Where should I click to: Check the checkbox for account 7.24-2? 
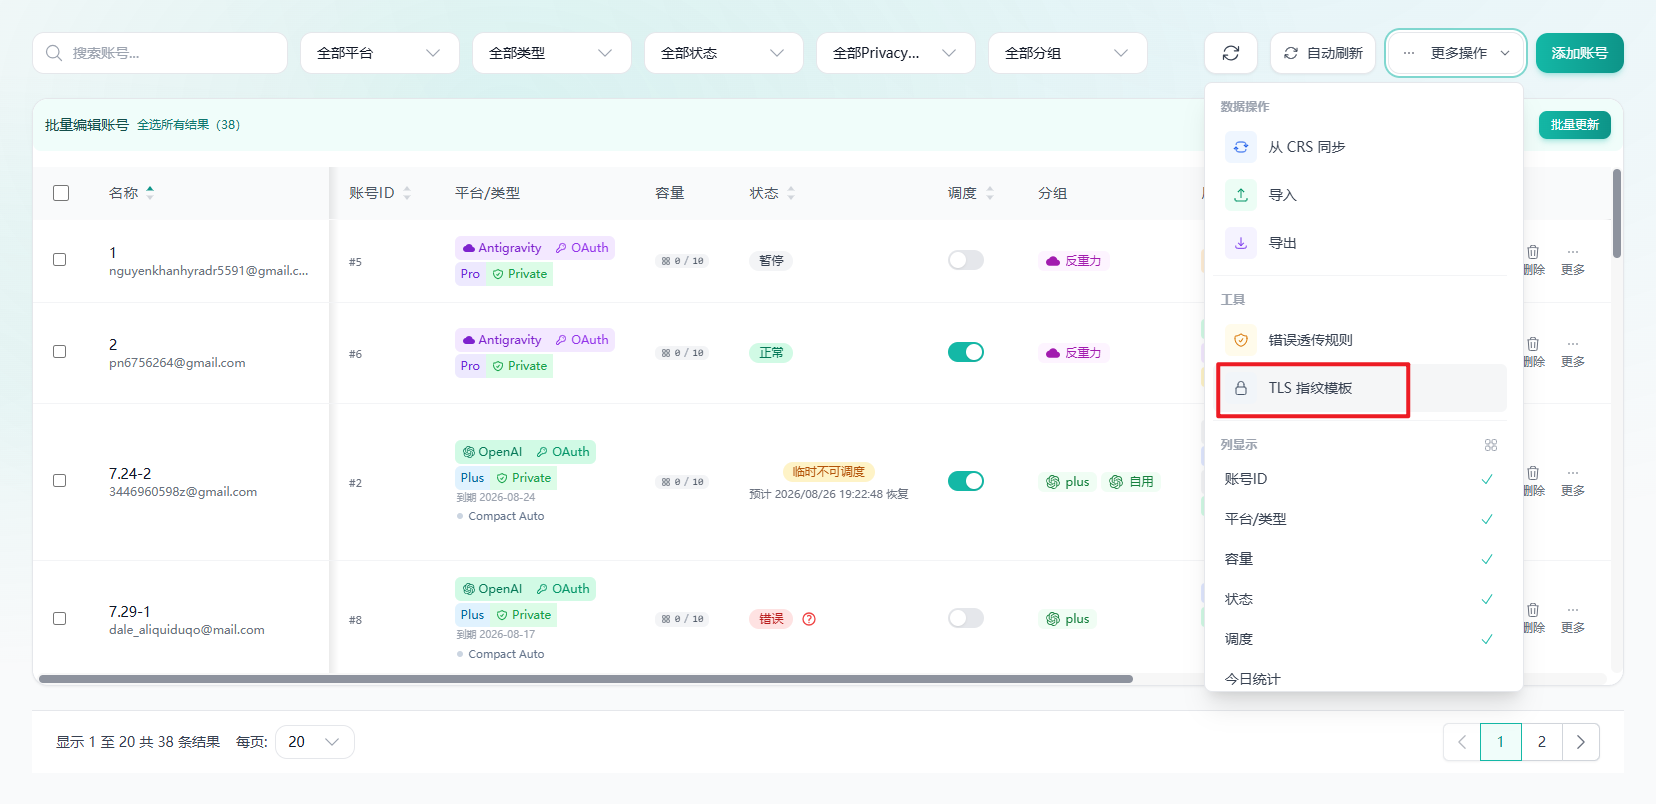(x=60, y=481)
